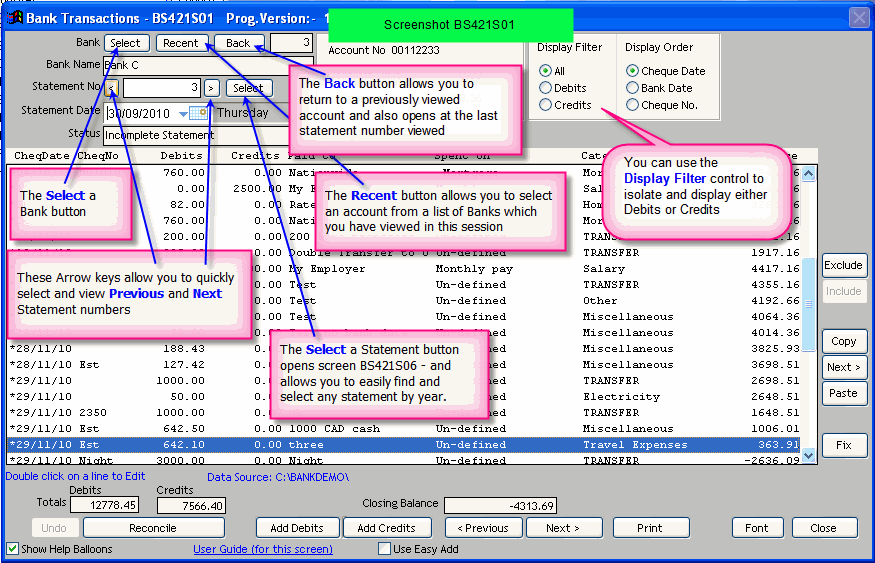Expand the Statement Date dropdown arrow
Screen dimensions: 875x563
(x=183, y=114)
